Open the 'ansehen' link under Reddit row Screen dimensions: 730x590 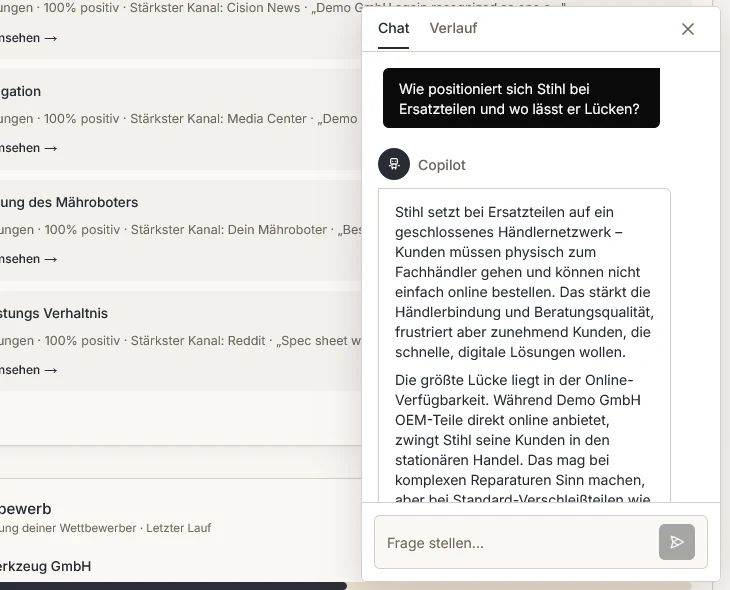tap(28, 370)
